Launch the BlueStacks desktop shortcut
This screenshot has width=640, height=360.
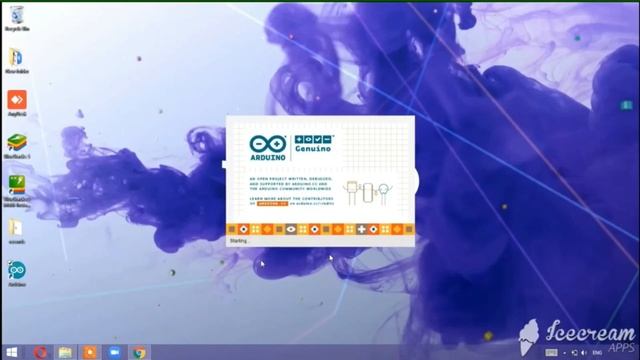click(17, 147)
